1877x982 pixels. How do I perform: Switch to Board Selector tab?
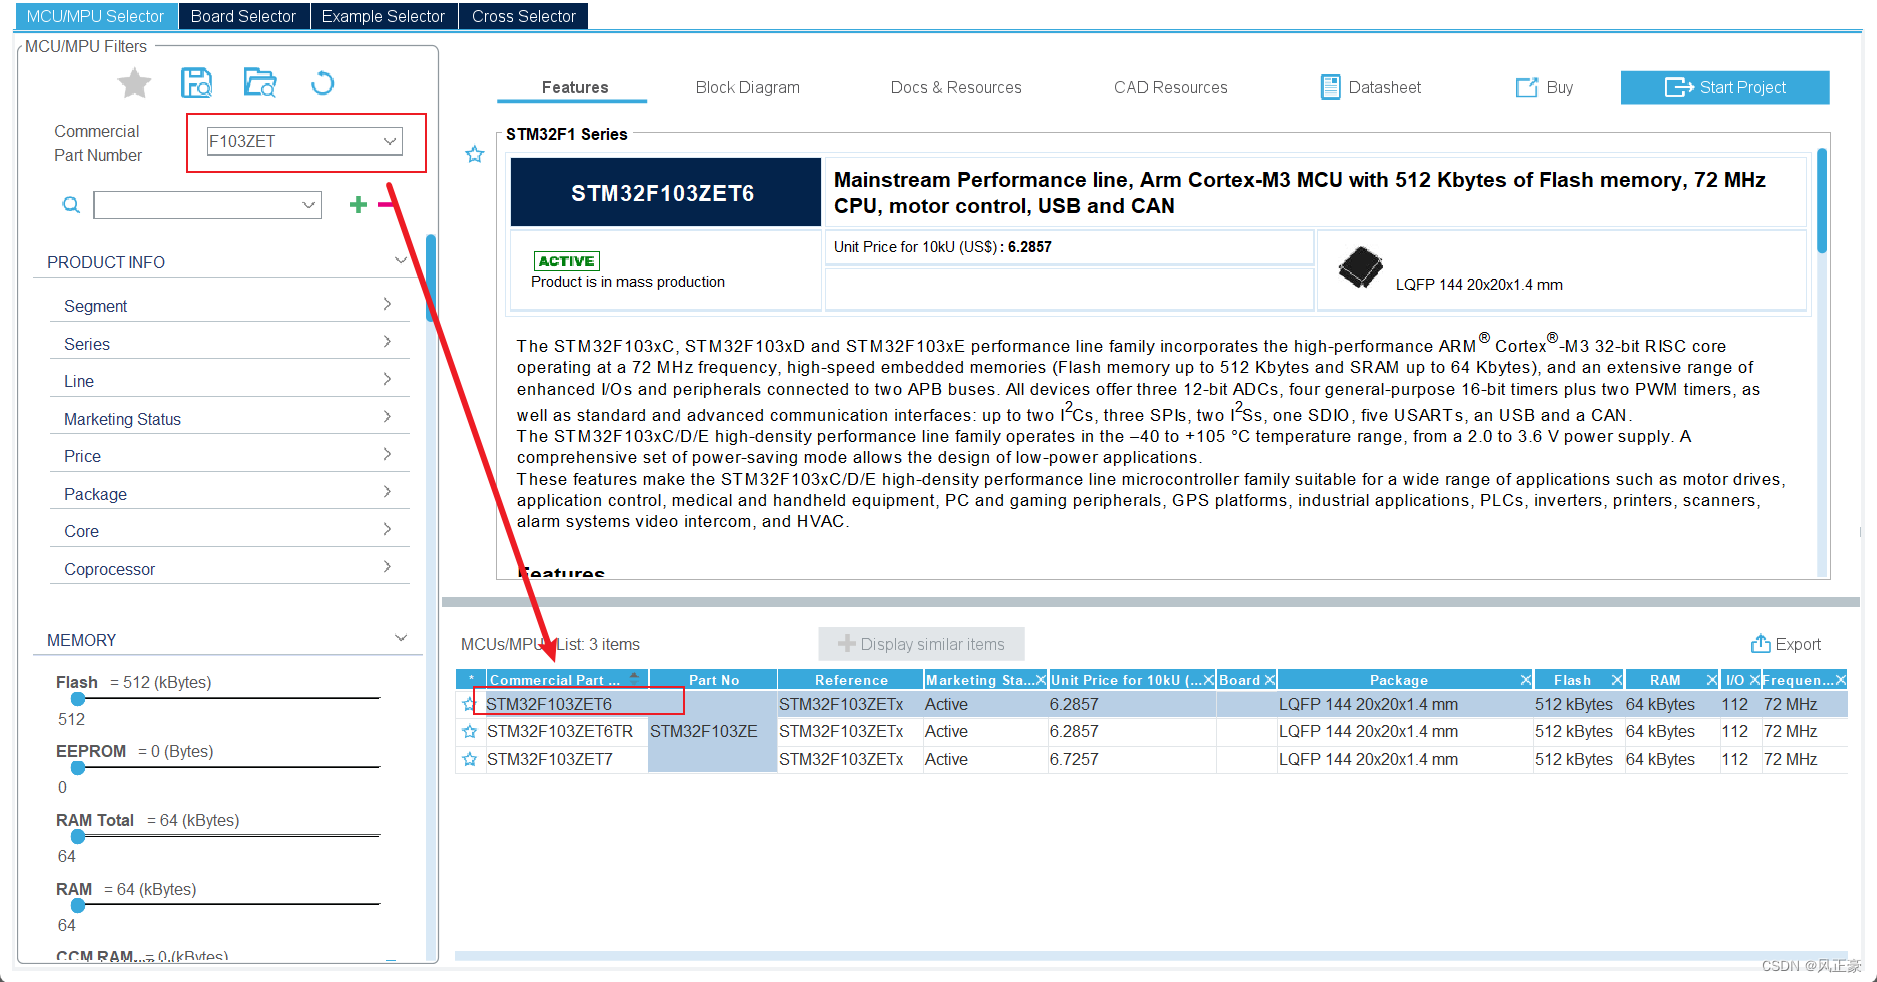coord(243,16)
